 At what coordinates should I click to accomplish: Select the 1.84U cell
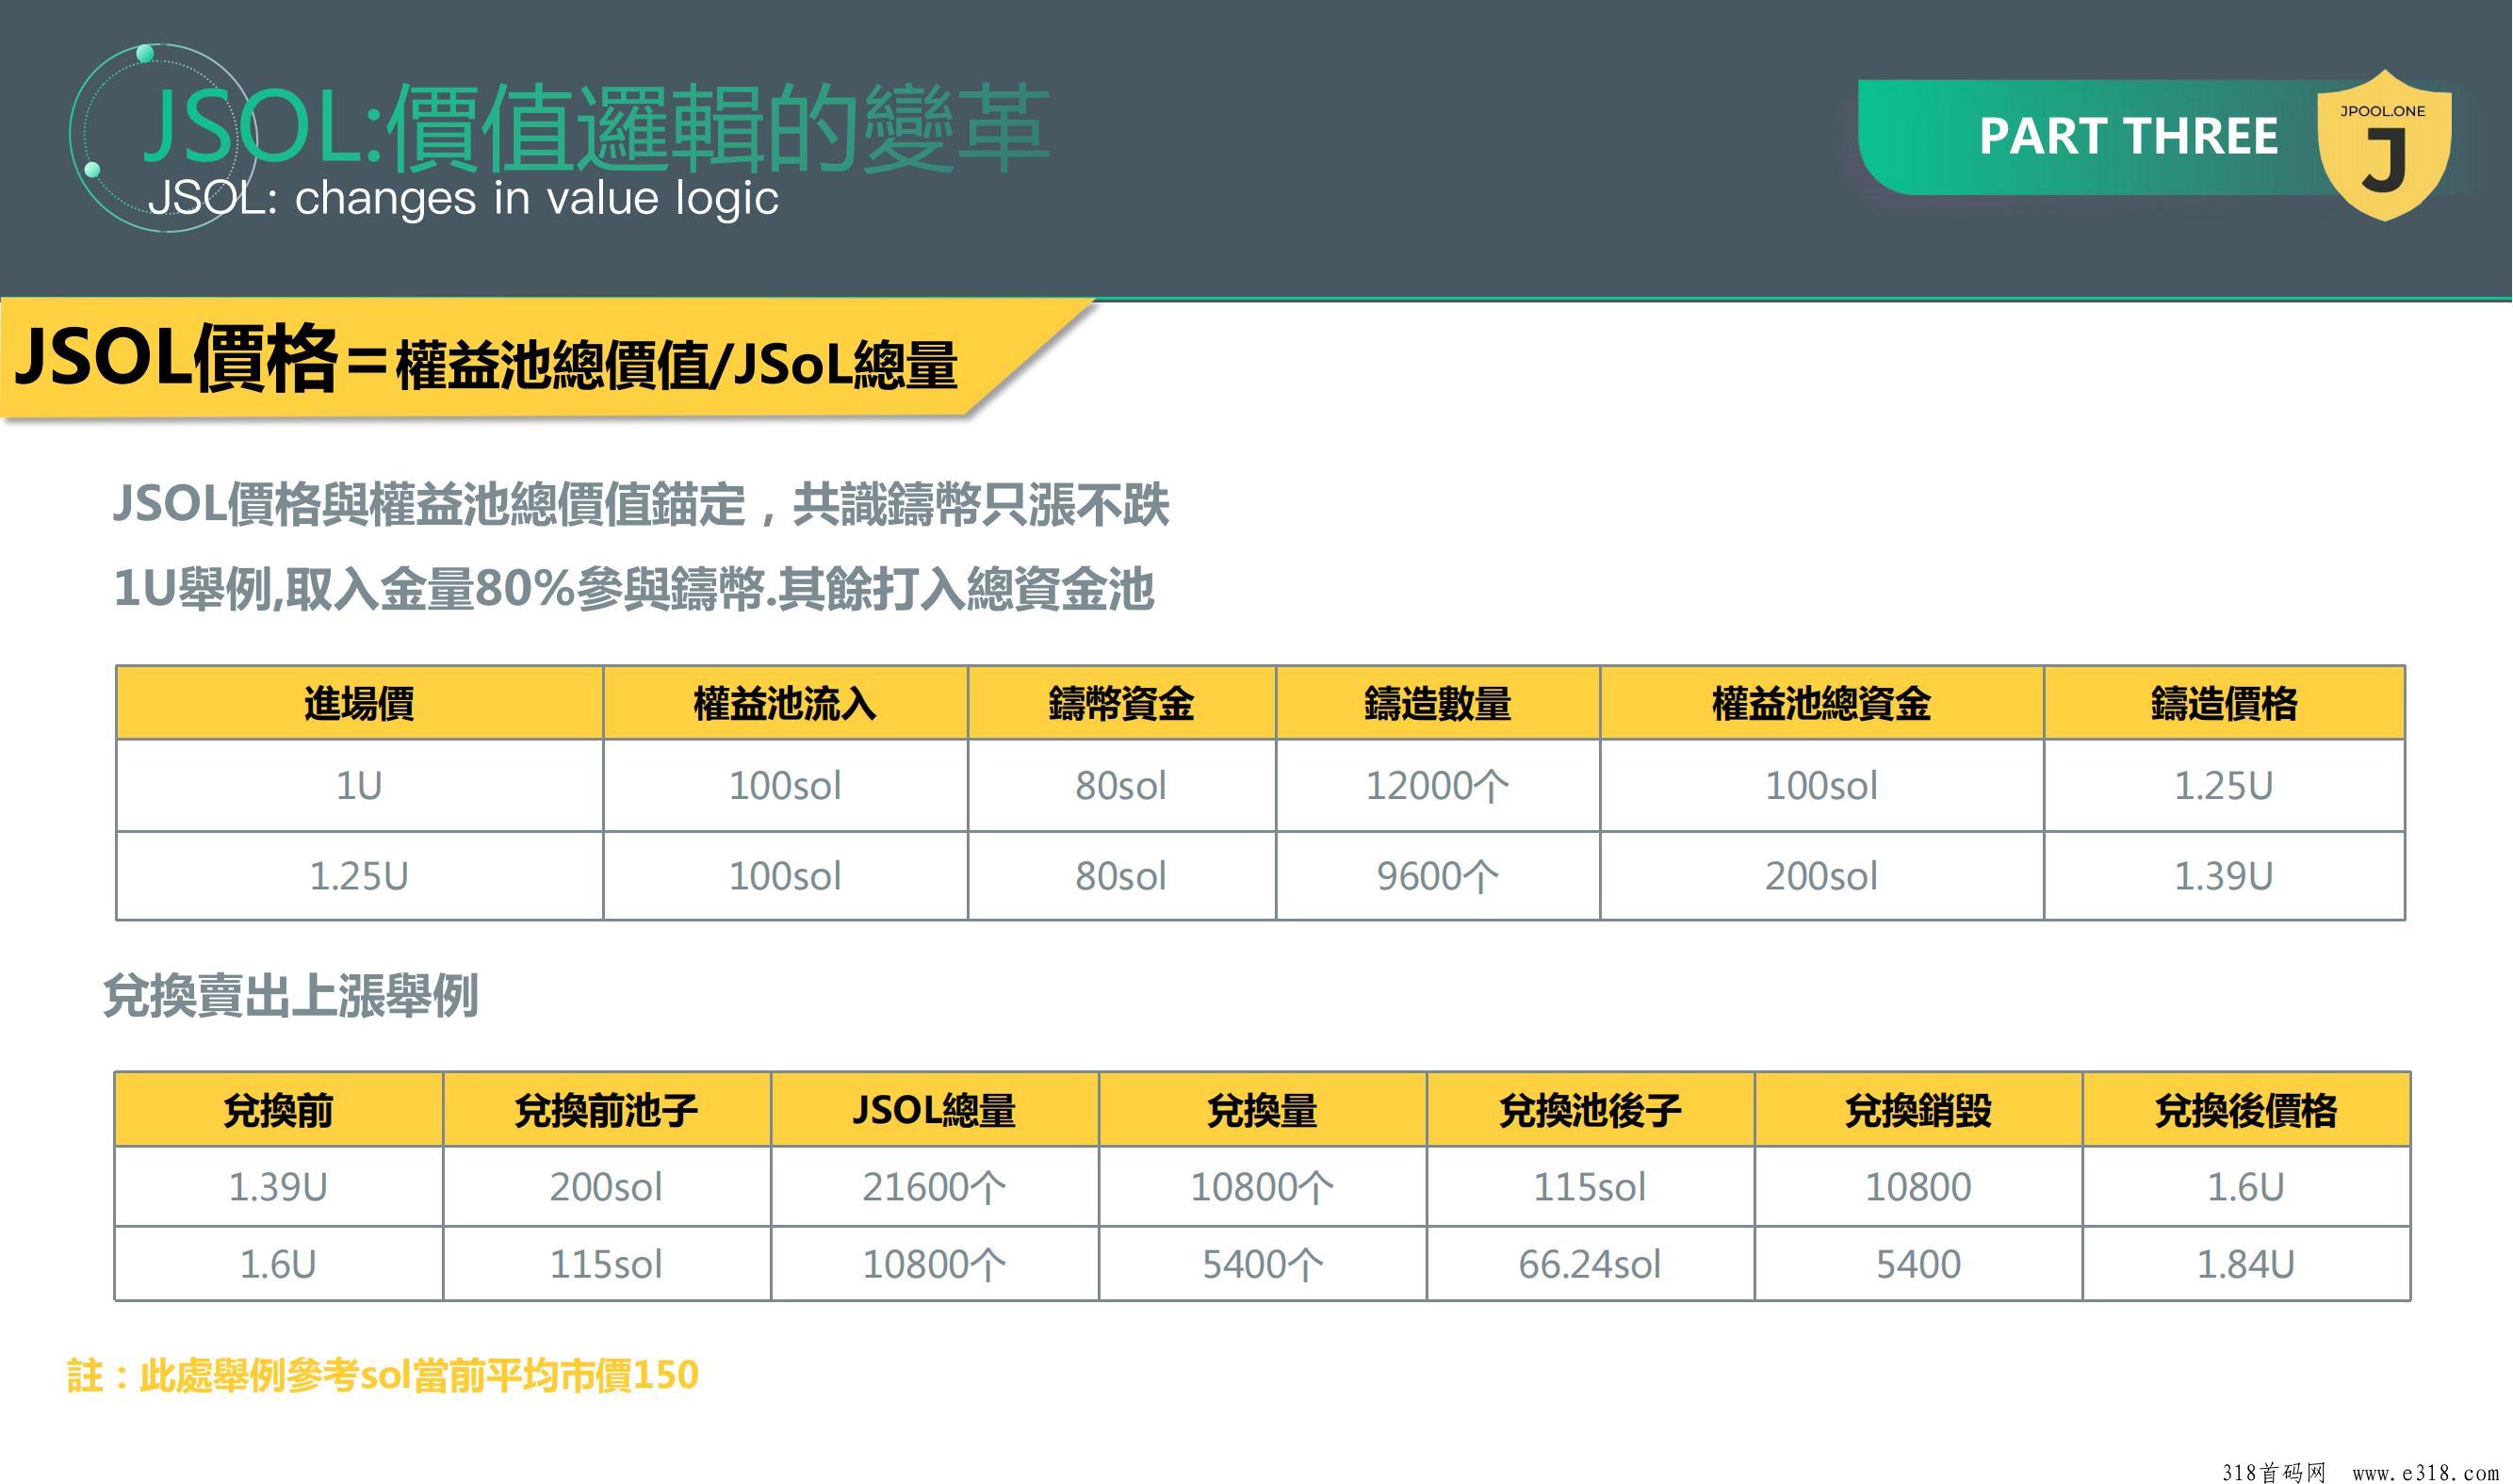pyautogui.click(x=2246, y=1264)
